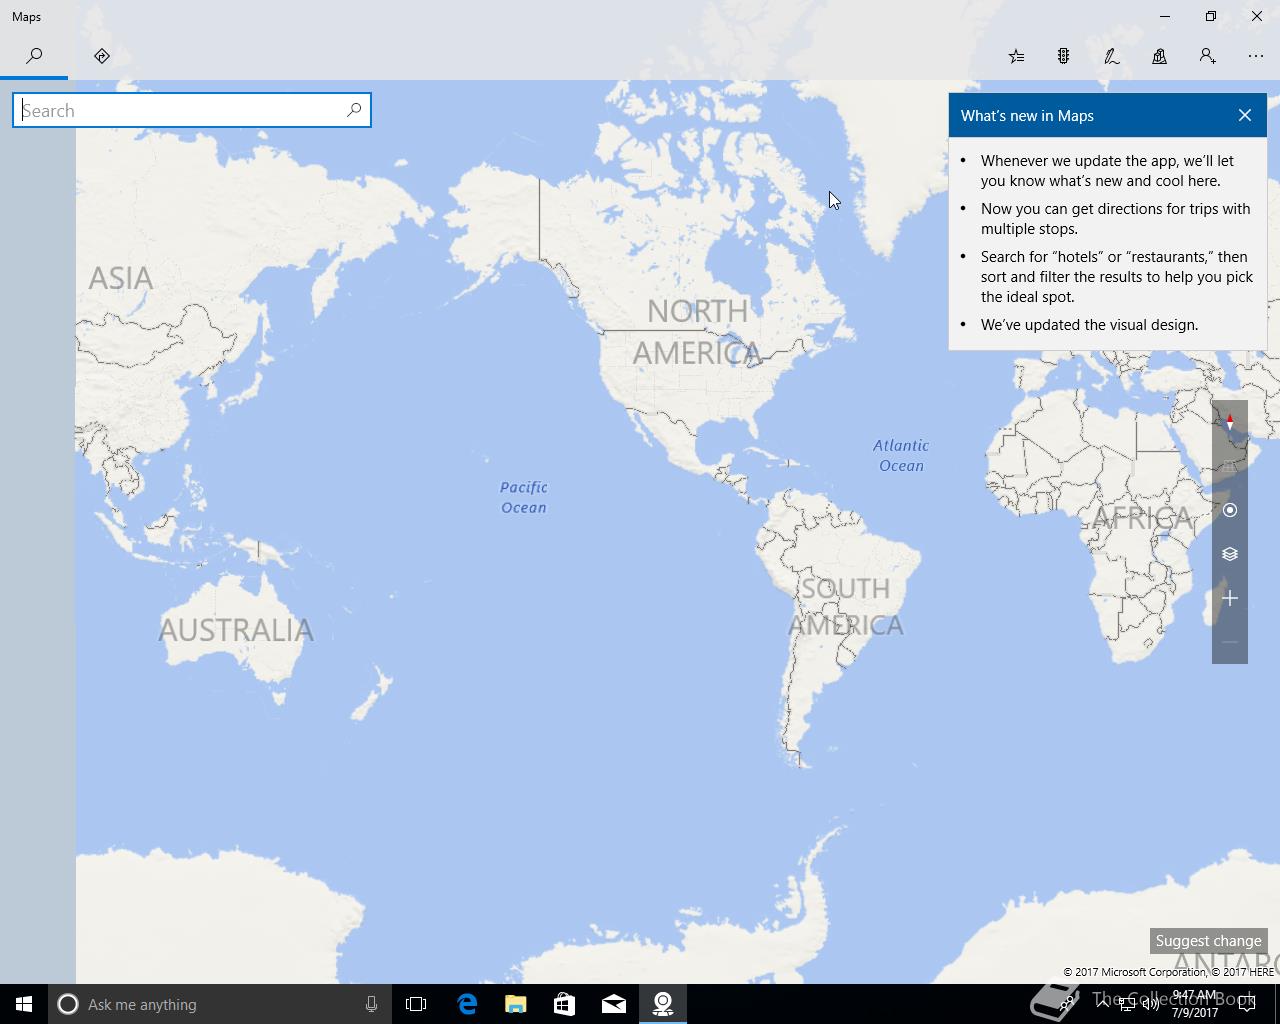The height and width of the screenshot is (1024, 1280).
Task: Click the Maps taskbar icon
Action: (662, 1004)
